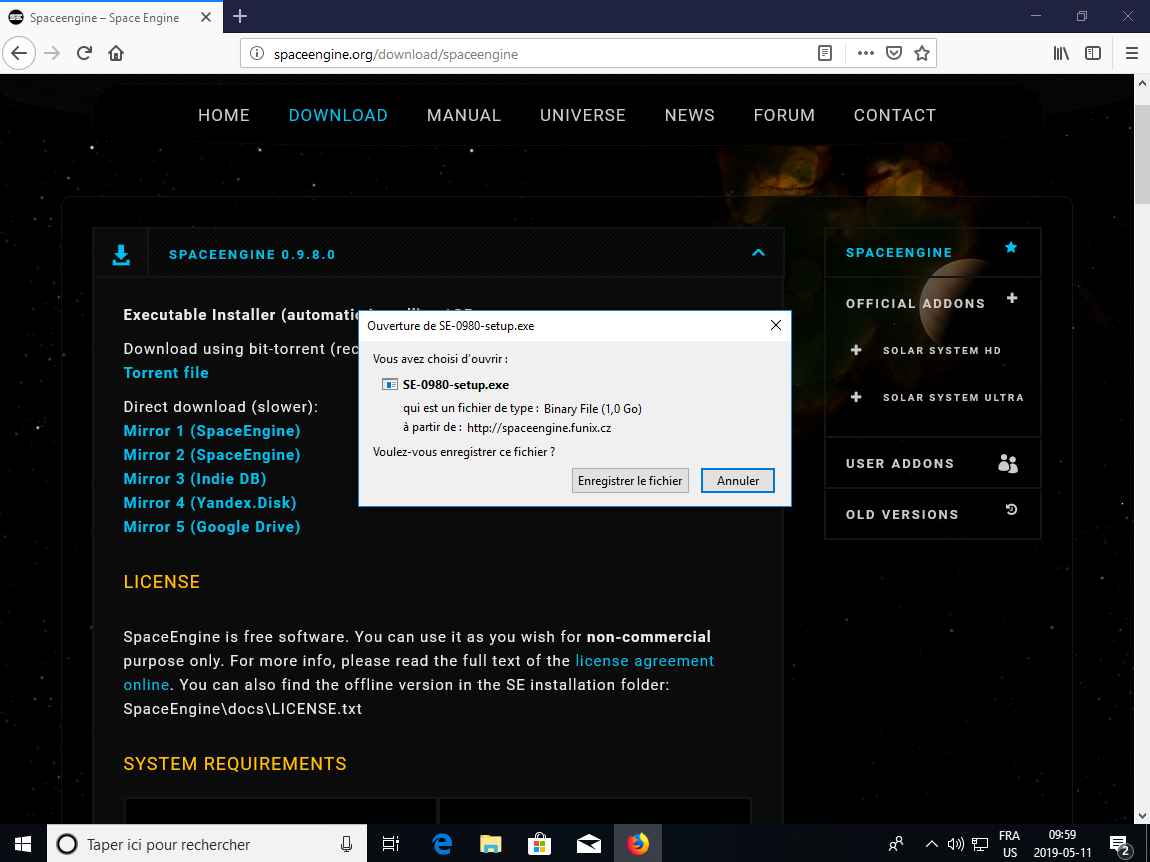
Task: Click the Pocket save icon
Action: pos(894,53)
